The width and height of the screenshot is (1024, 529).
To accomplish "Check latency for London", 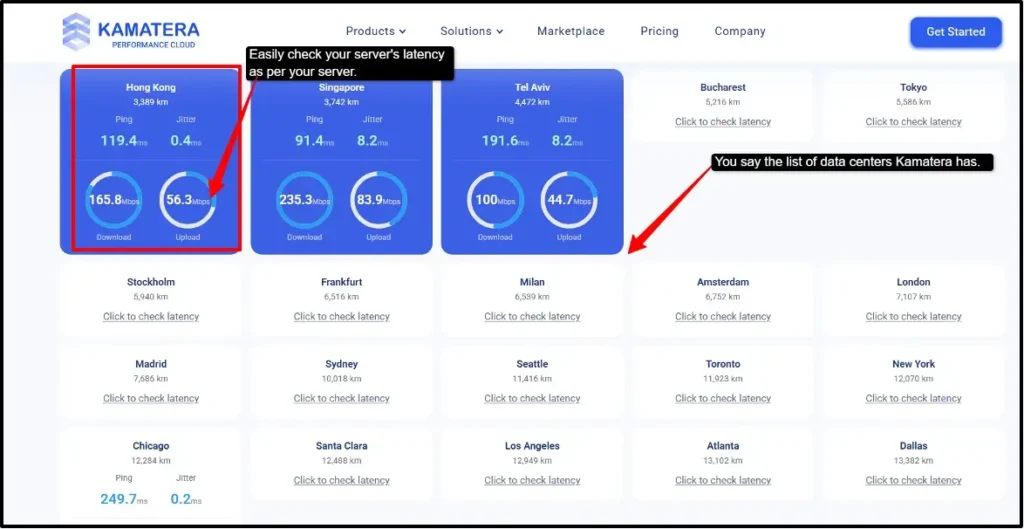I will point(914,316).
